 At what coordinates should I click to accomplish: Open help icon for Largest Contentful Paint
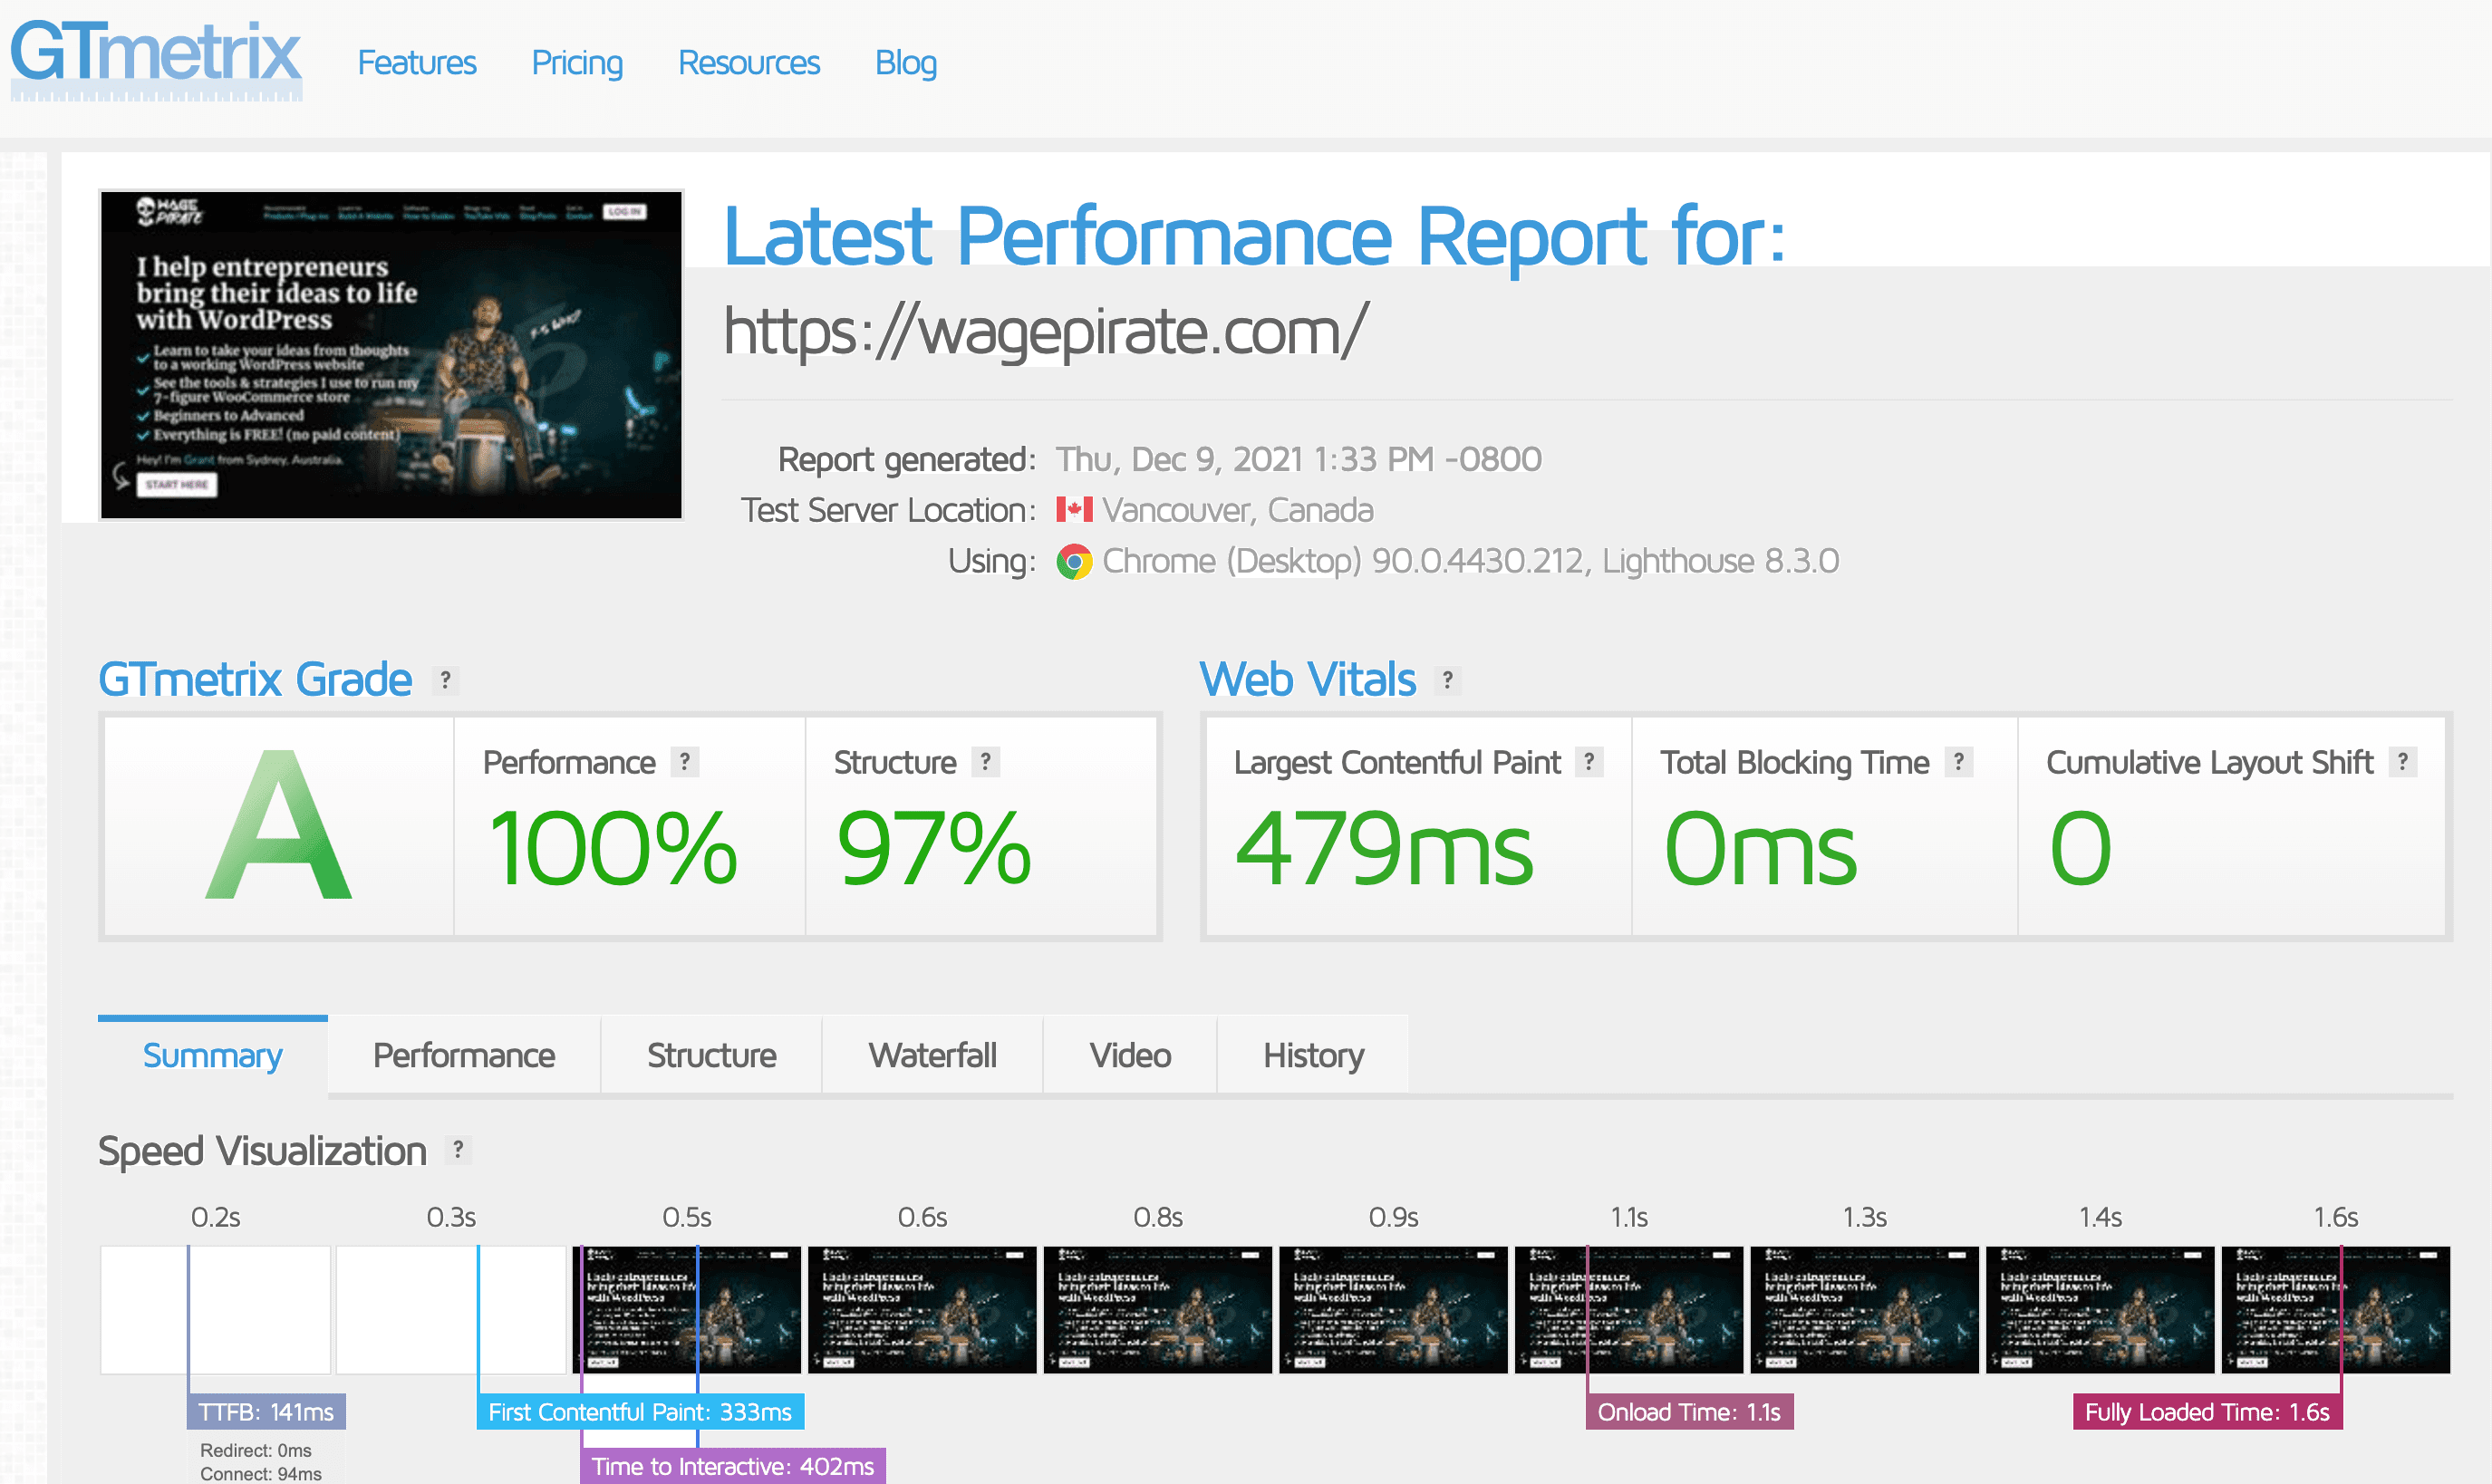tap(1589, 762)
